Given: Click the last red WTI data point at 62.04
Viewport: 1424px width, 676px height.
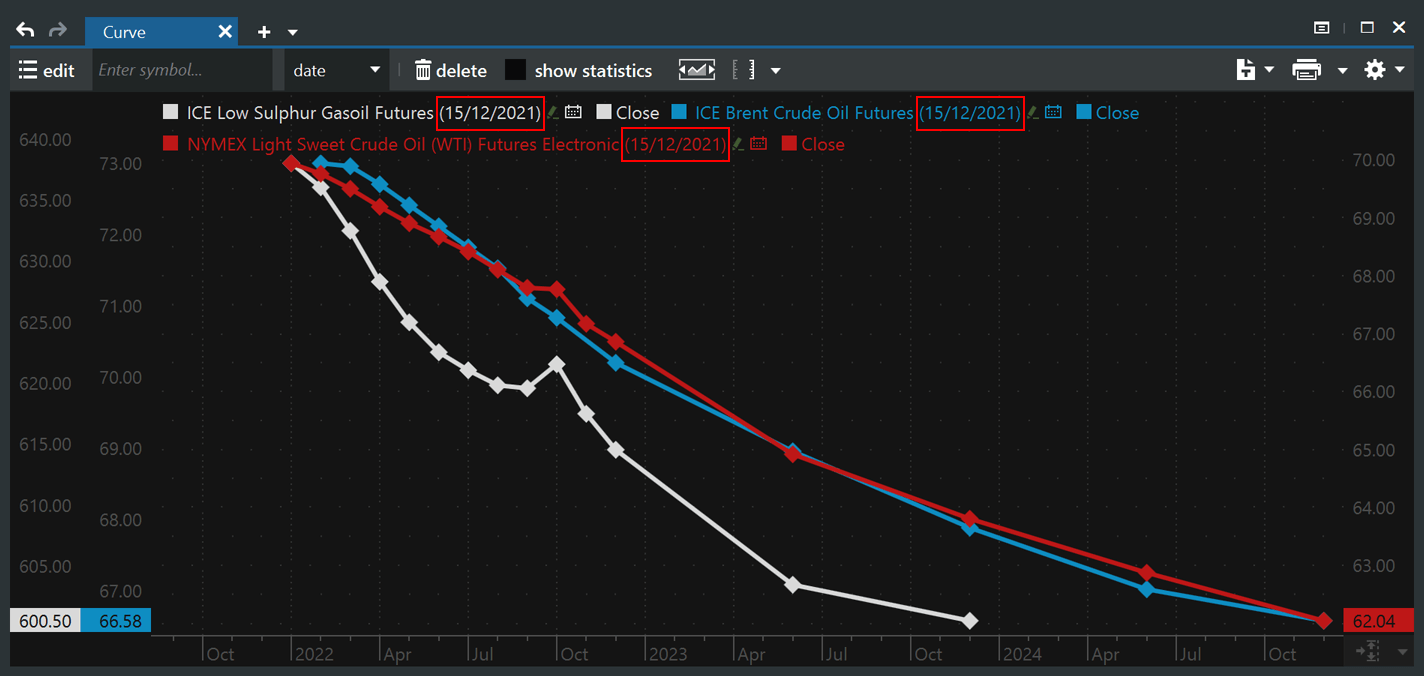Looking at the screenshot, I should [1324, 621].
